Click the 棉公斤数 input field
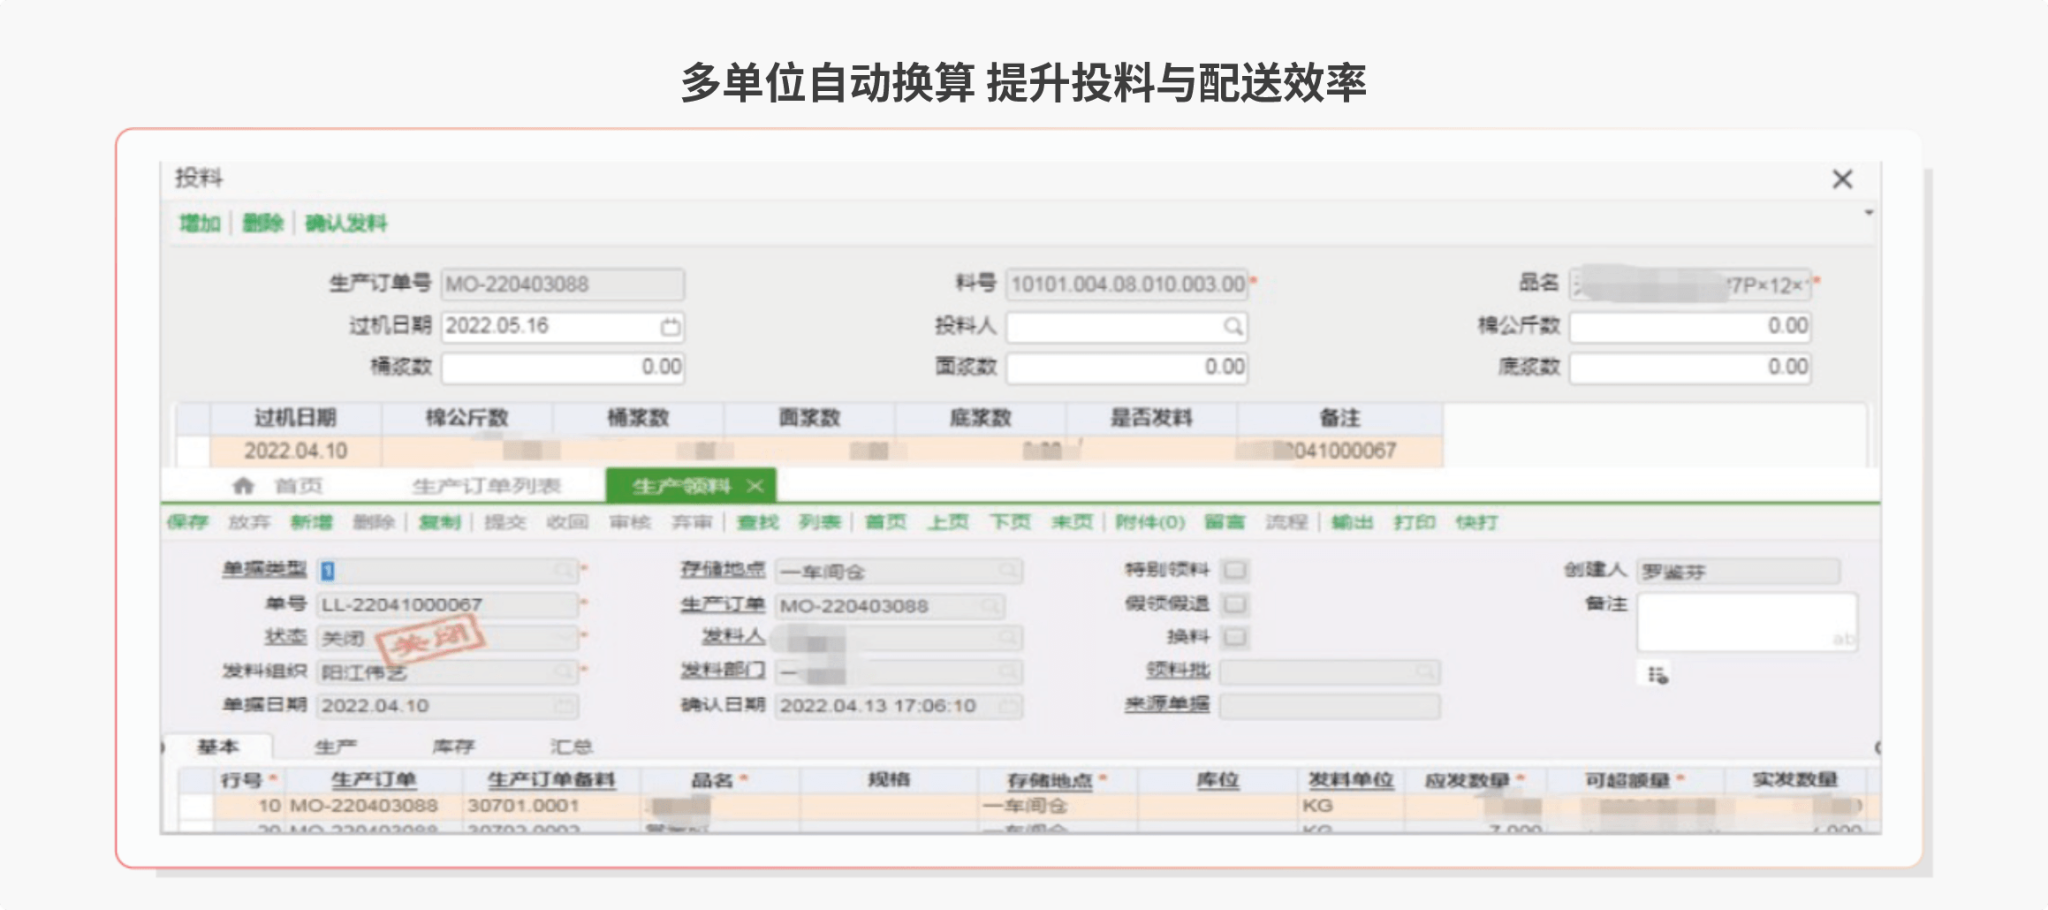Image resolution: width=2048 pixels, height=910 pixels. pos(1688,326)
